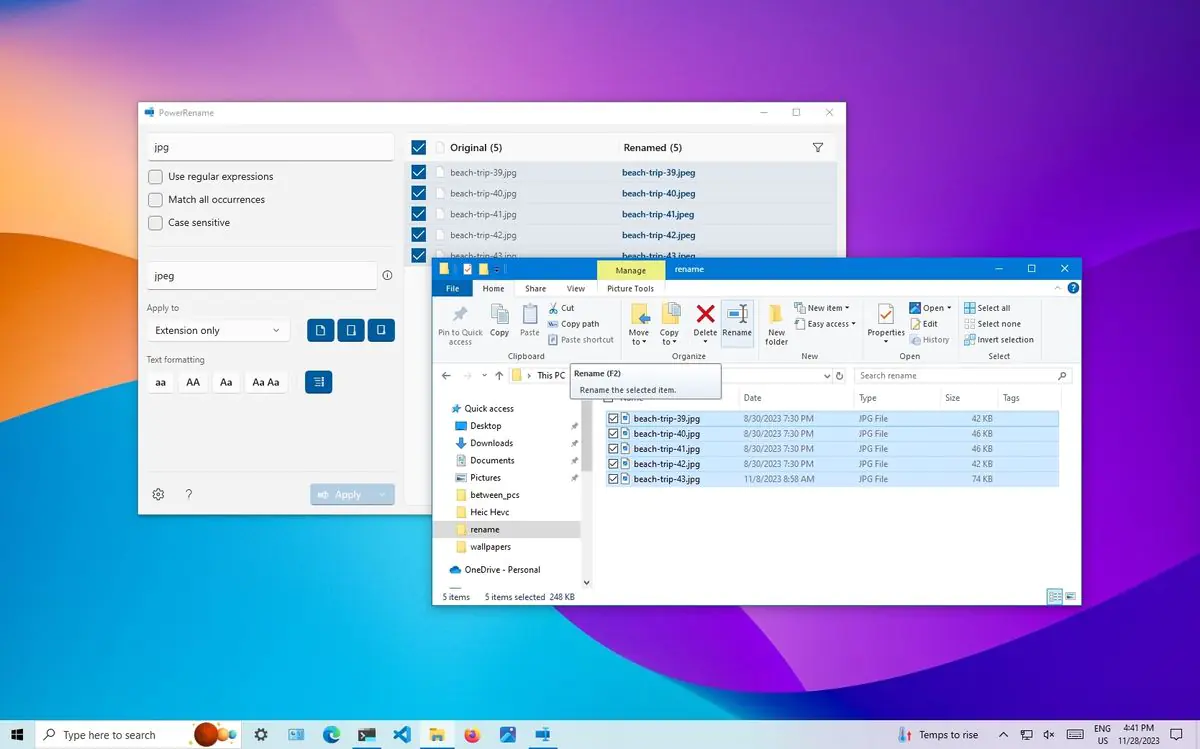Click the New folder icon

click(777, 322)
